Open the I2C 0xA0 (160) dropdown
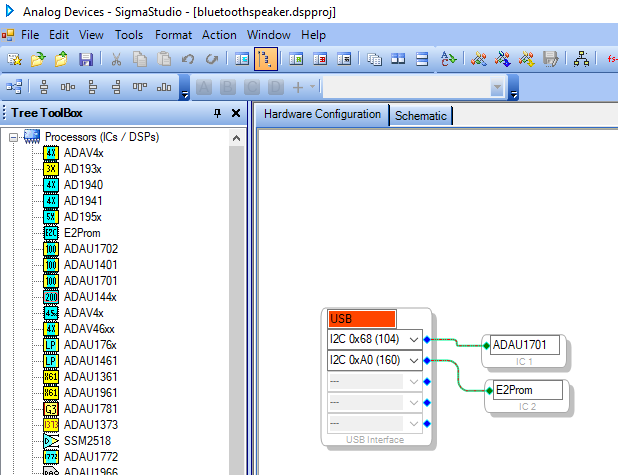Viewport: 618px width, 475px height. [413, 360]
